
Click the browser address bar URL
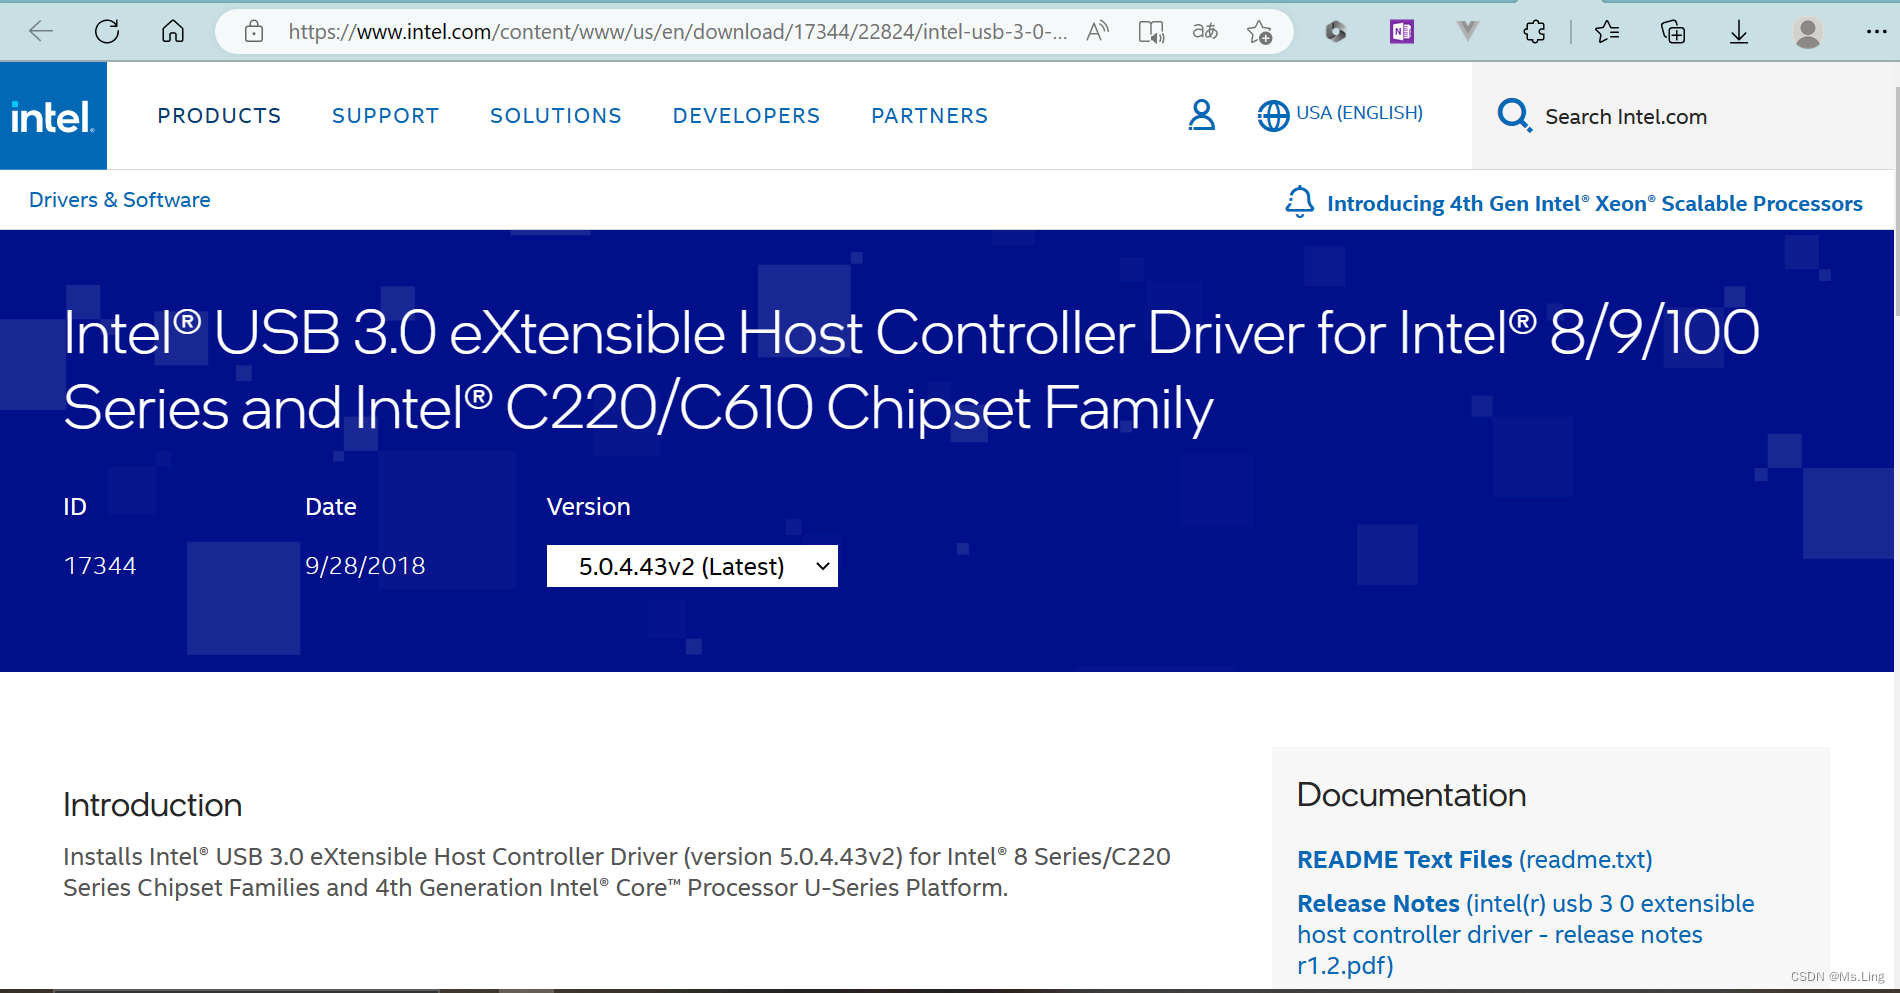(x=677, y=32)
